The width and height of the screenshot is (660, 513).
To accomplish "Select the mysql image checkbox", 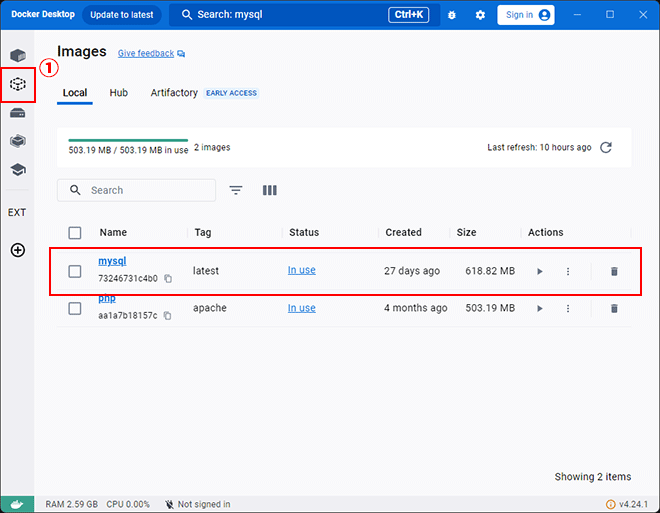I will pos(75,271).
